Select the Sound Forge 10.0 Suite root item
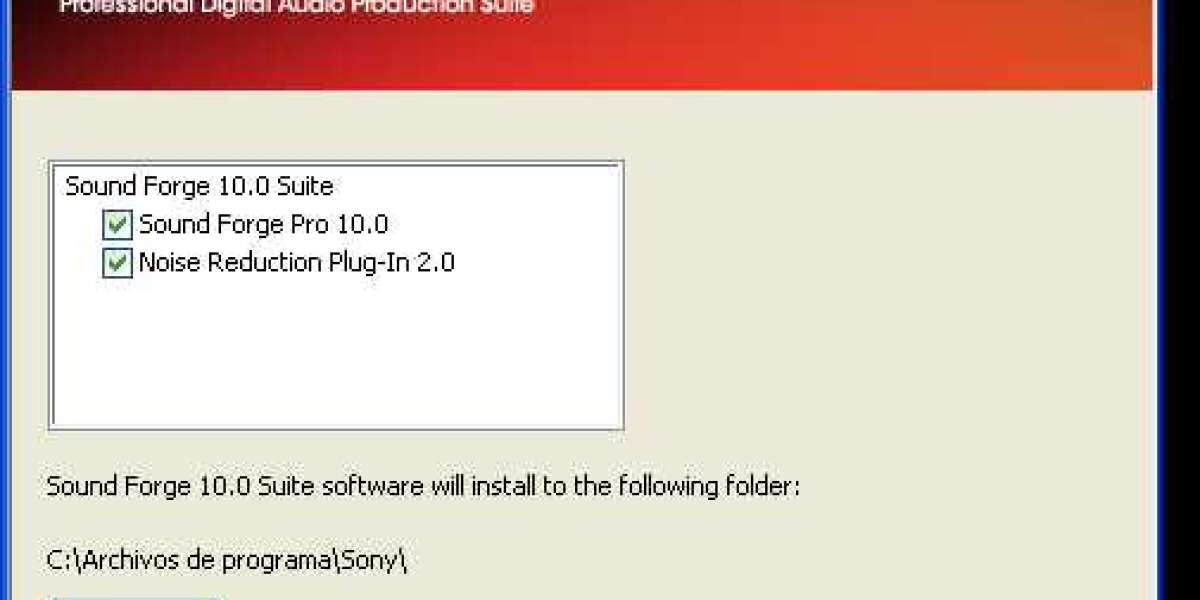 coord(199,186)
